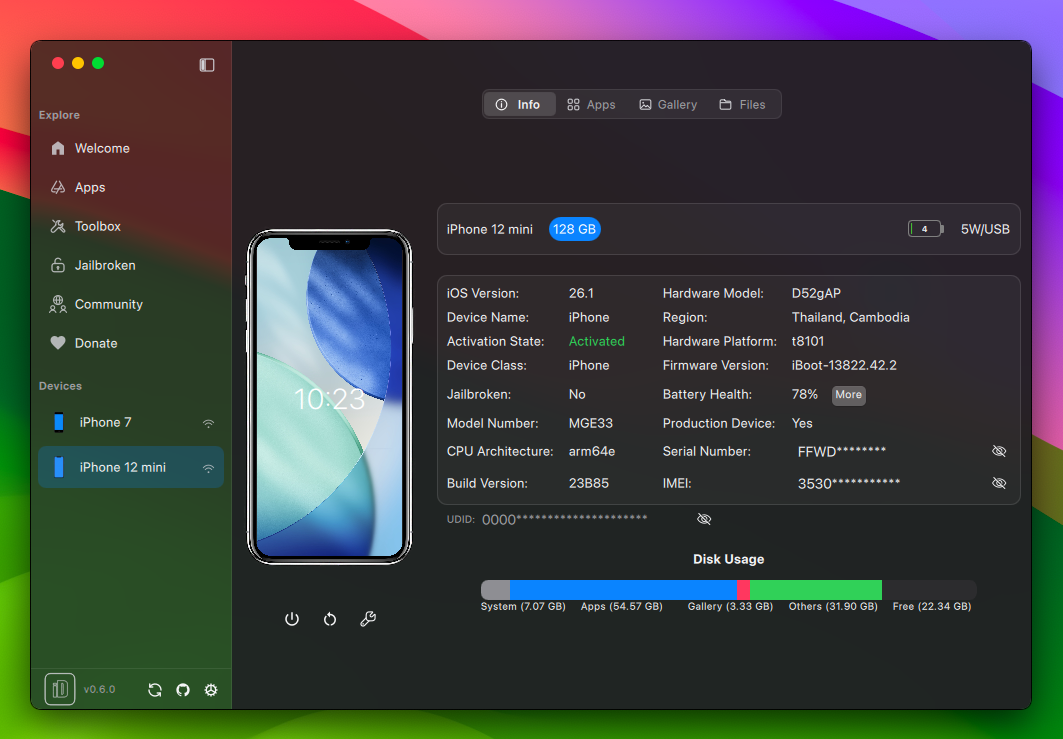The width and height of the screenshot is (1063, 739).
Task: Click the red Gallery segment of disk bar
Action: coord(744,590)
